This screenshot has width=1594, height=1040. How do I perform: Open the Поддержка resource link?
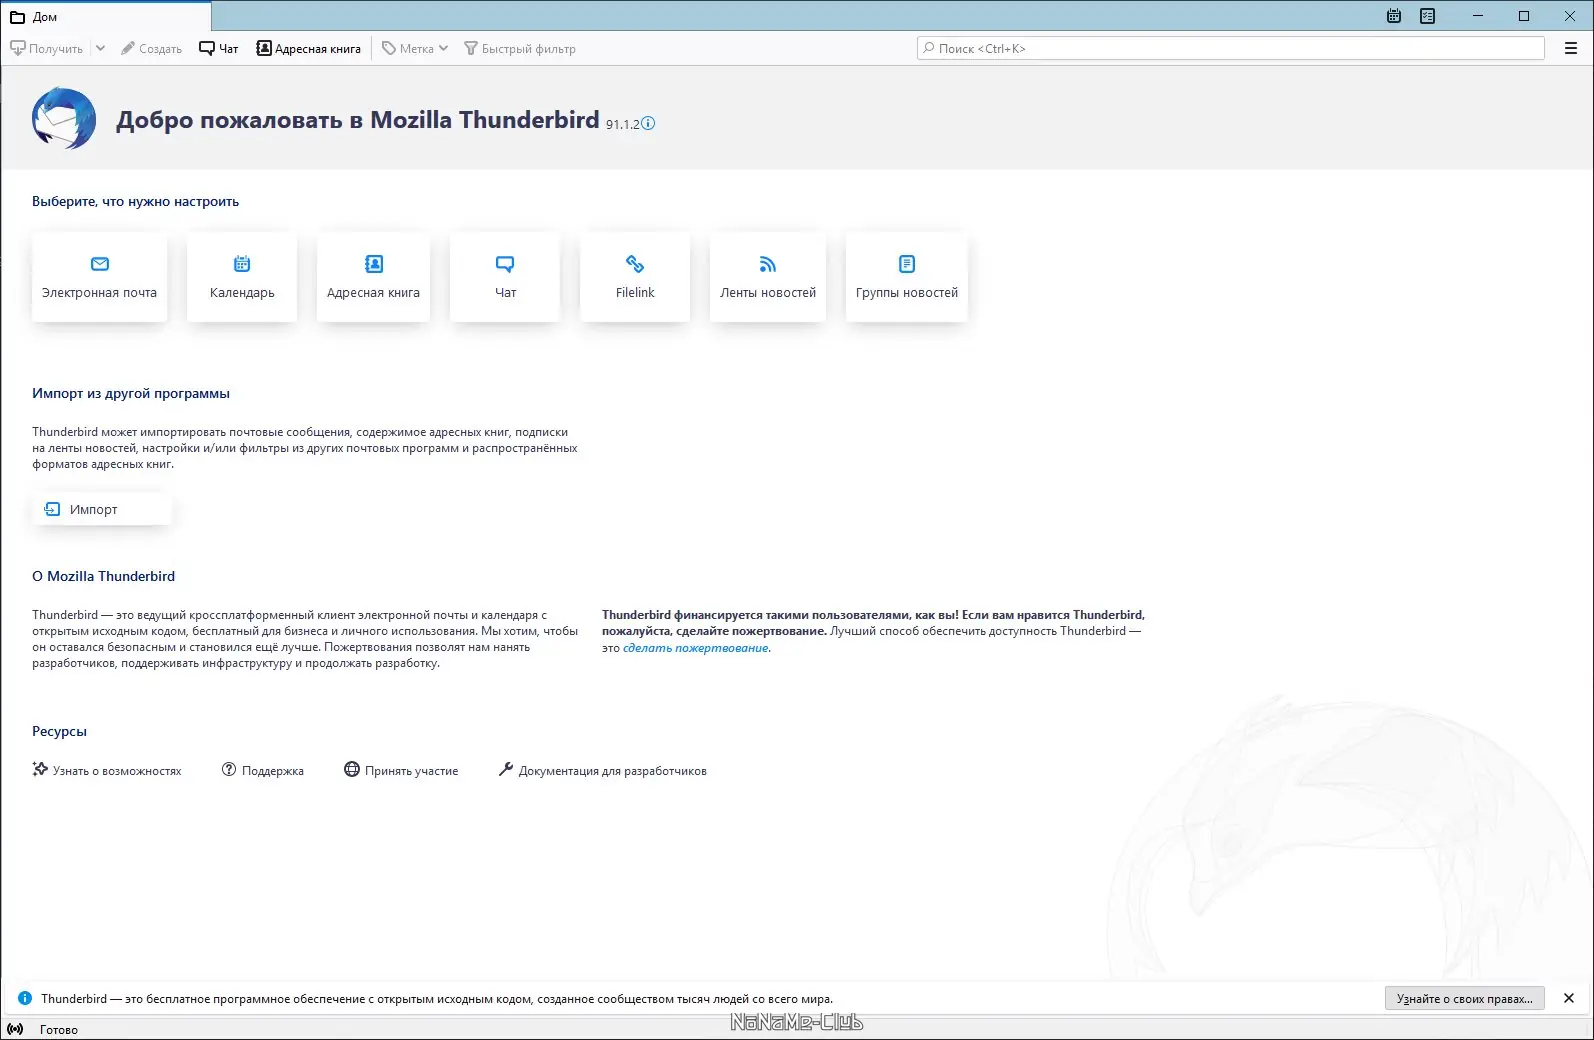pyautogui.click(x=263, y=770)
